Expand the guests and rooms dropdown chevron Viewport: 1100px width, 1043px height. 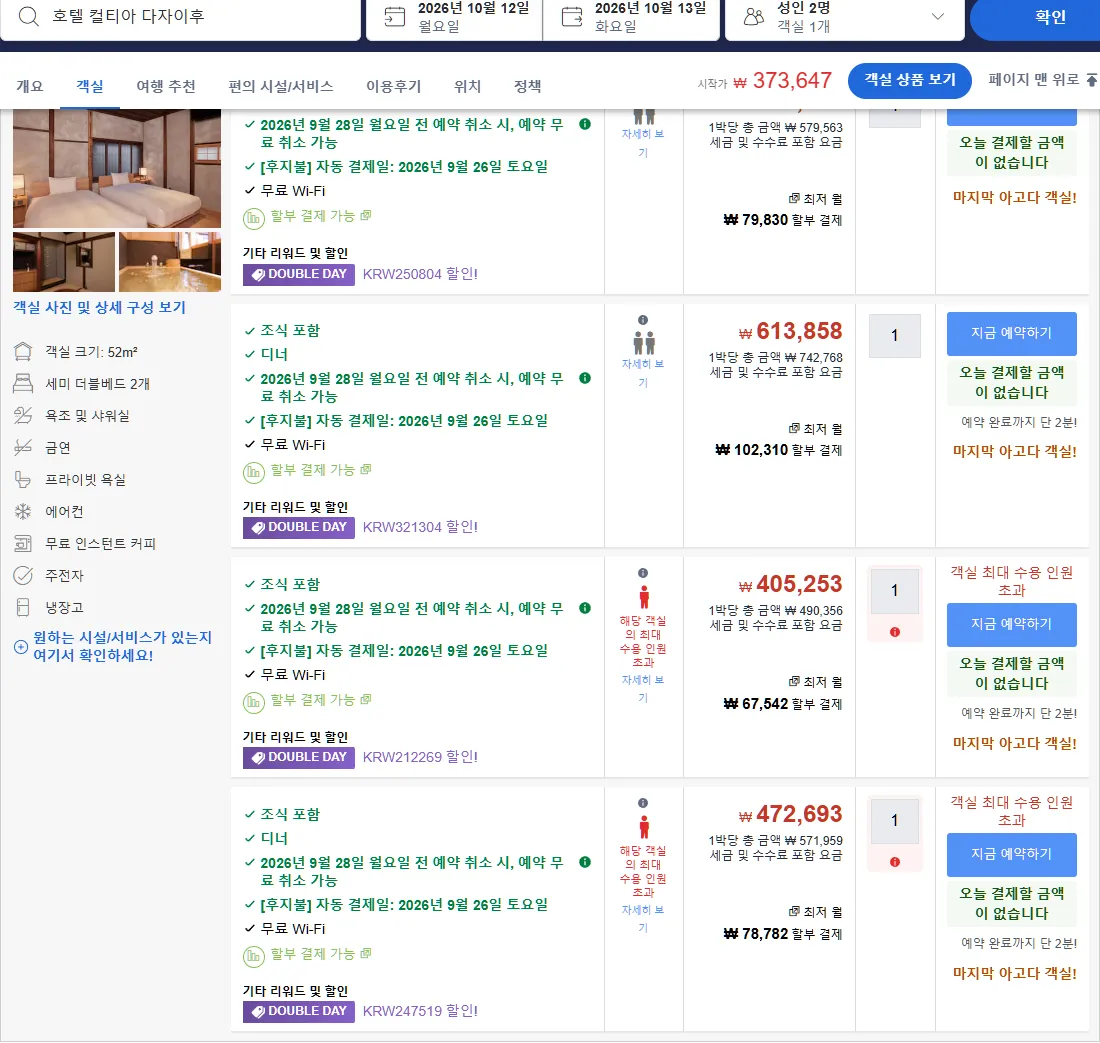click(x=937, y=16)
